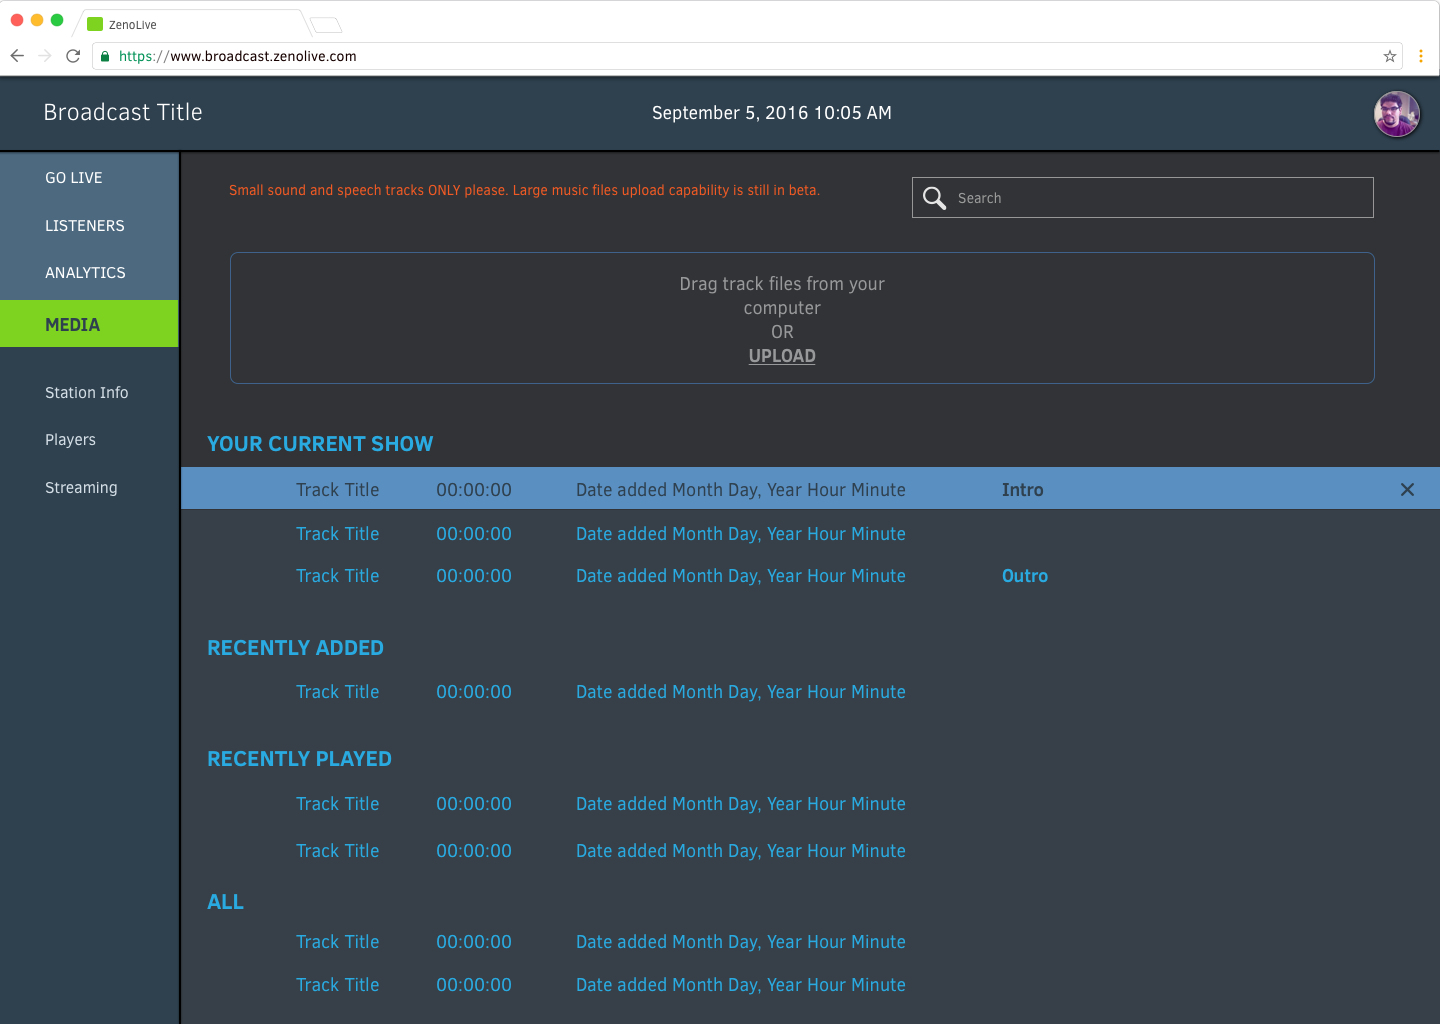Viewport: 1440px width, 1024px height.
Task: Click macOS green maximize window button
Action: [x=57, y=20]
